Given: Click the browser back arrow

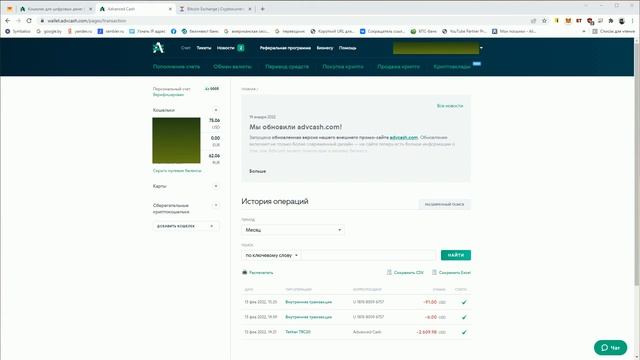Looking at the screenshot, I should coord(7,20).
